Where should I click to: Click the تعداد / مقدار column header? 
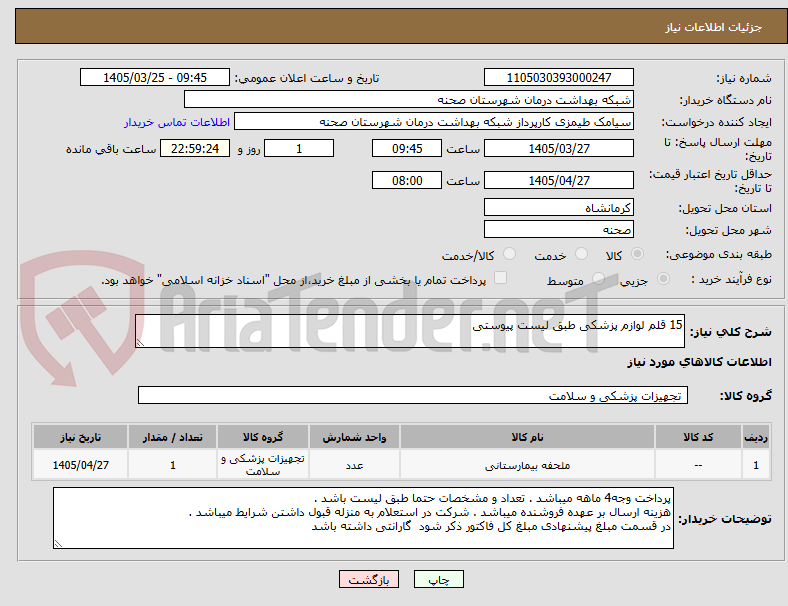point(172,437)
